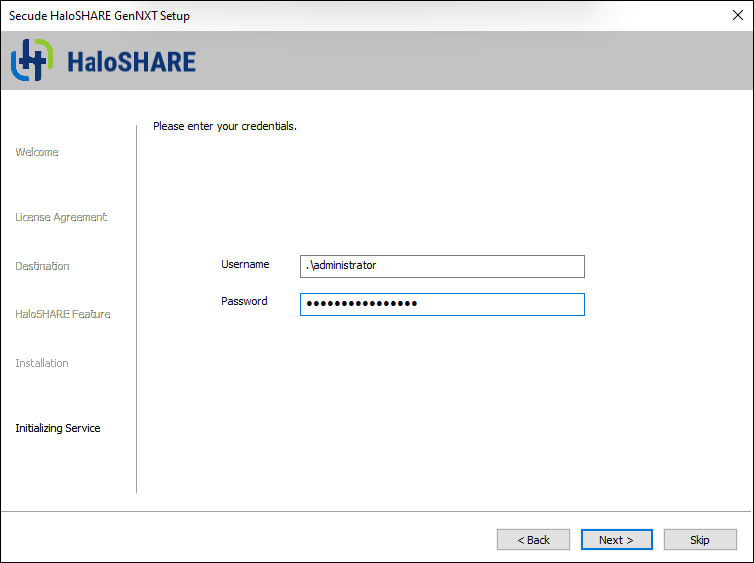Select the Initializing Service step
754x563 pixels.
58,428
